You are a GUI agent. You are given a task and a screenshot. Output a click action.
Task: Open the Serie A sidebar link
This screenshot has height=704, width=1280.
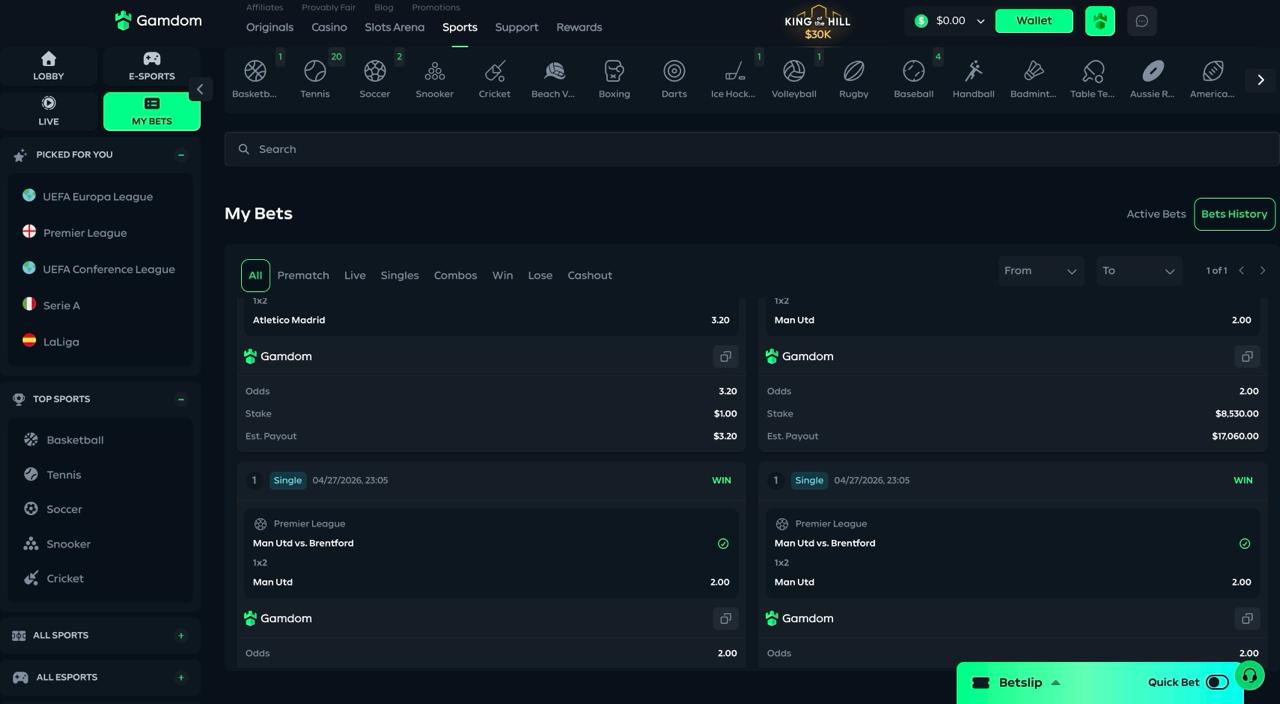[x=61, y=306]
